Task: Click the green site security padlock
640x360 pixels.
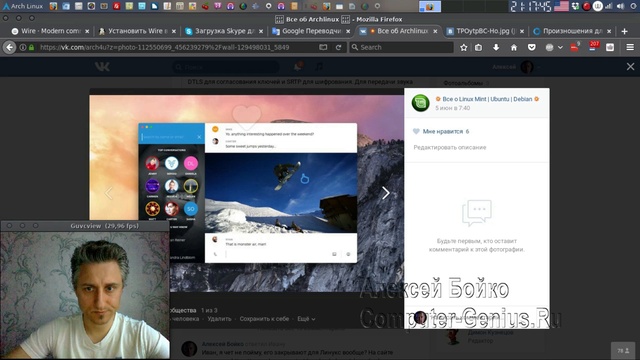Action: click(x=31, y=47)
